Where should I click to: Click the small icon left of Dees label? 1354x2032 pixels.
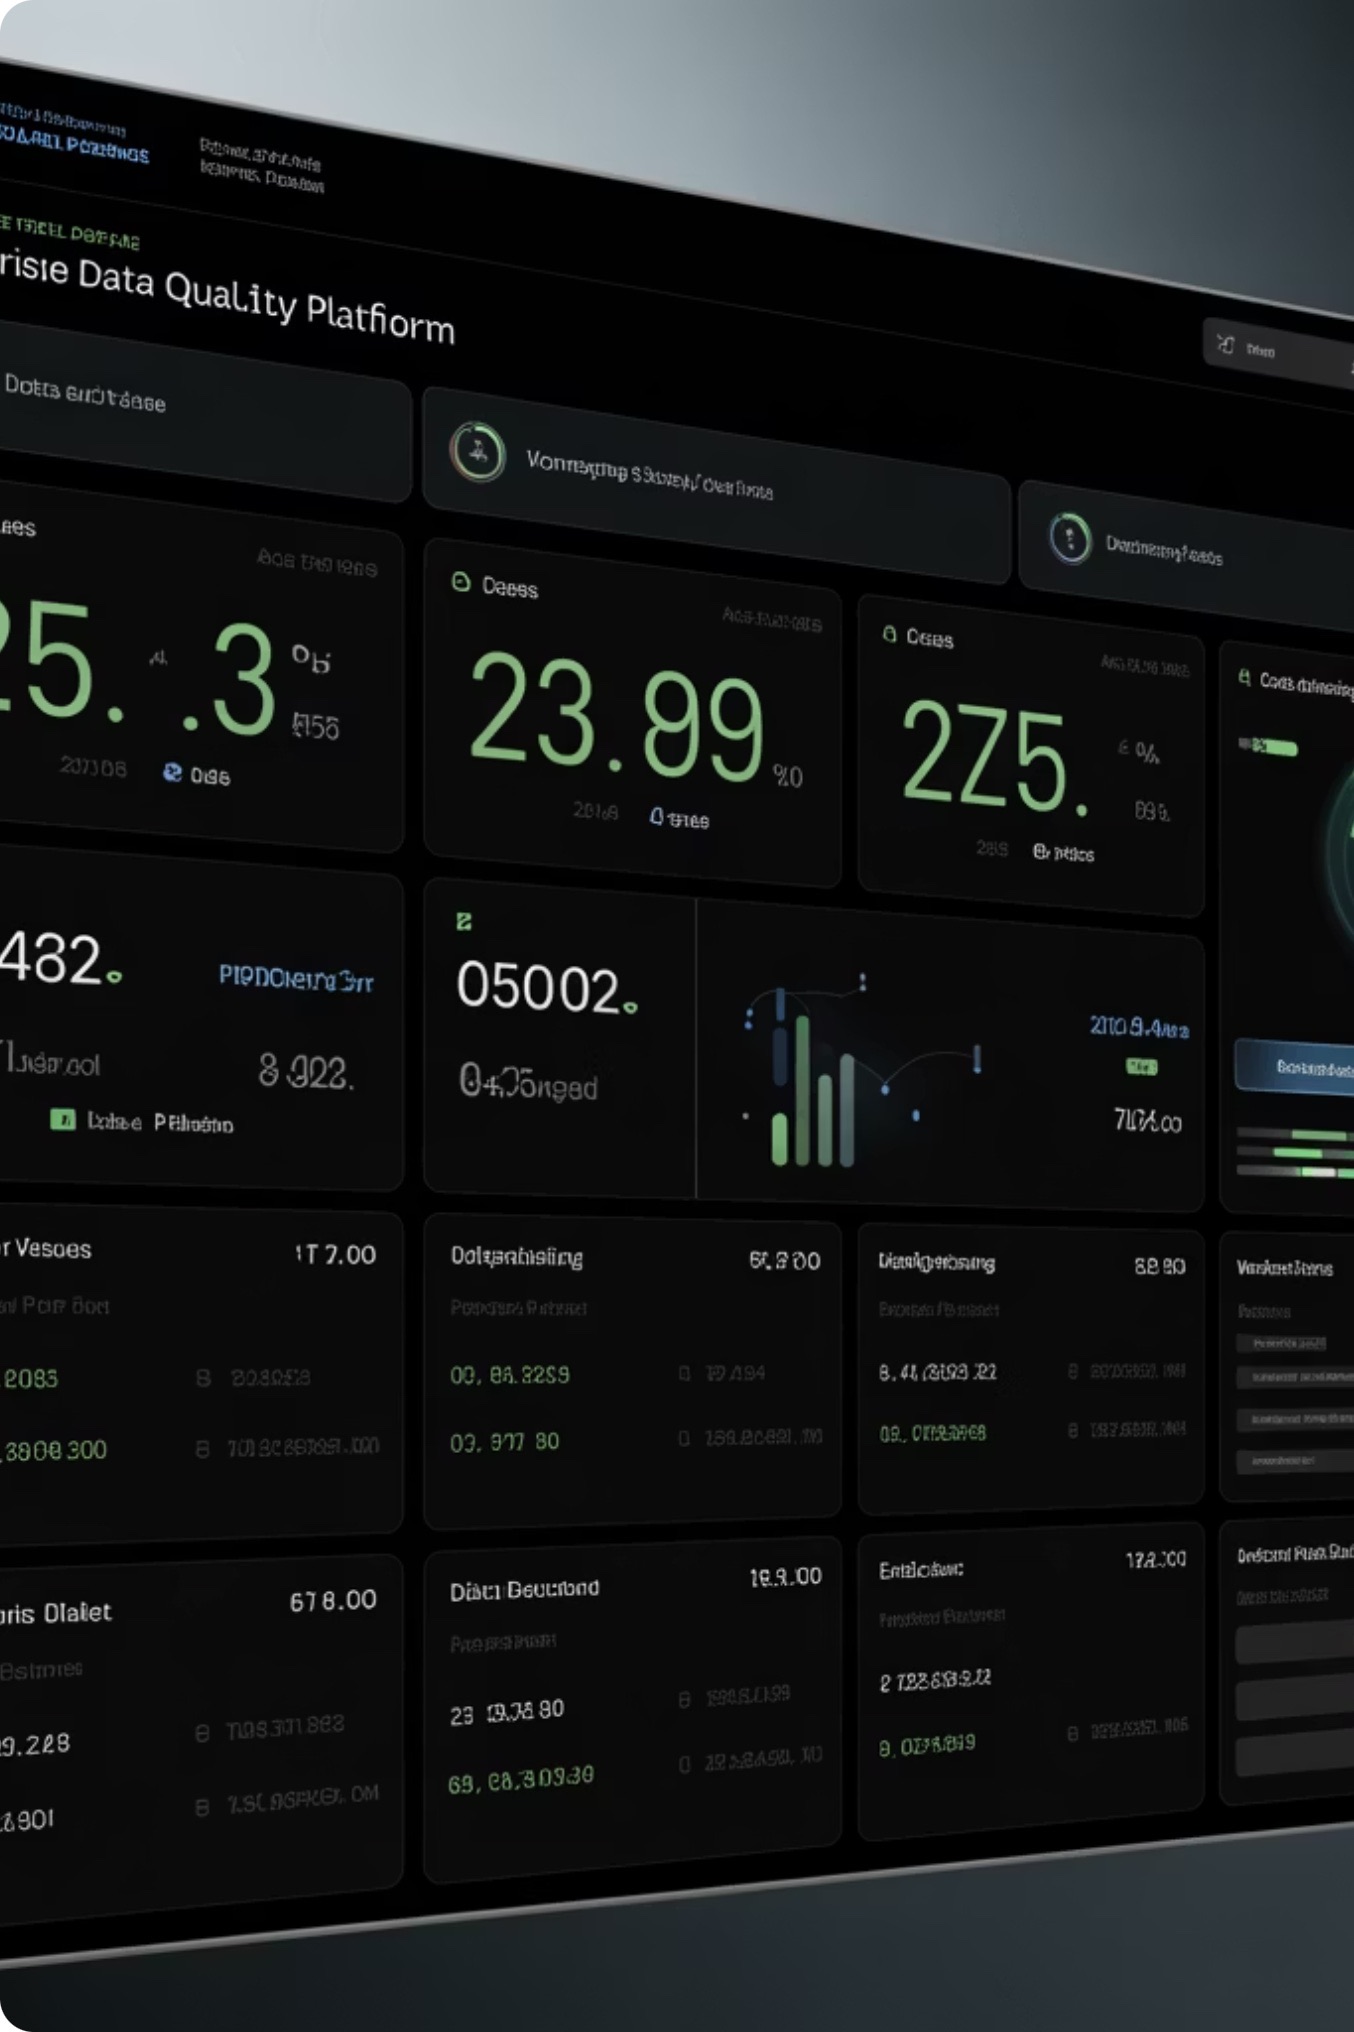tap(461, 582)
